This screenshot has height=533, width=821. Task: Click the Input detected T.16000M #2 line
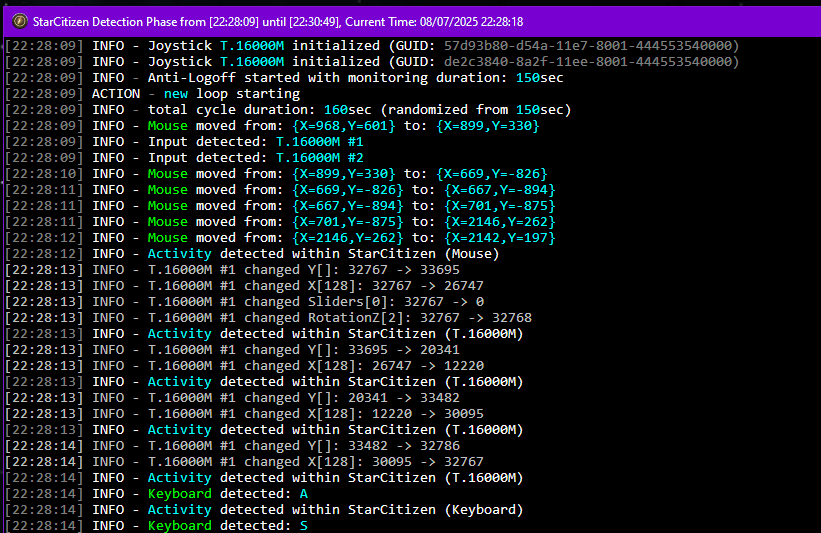184,158
